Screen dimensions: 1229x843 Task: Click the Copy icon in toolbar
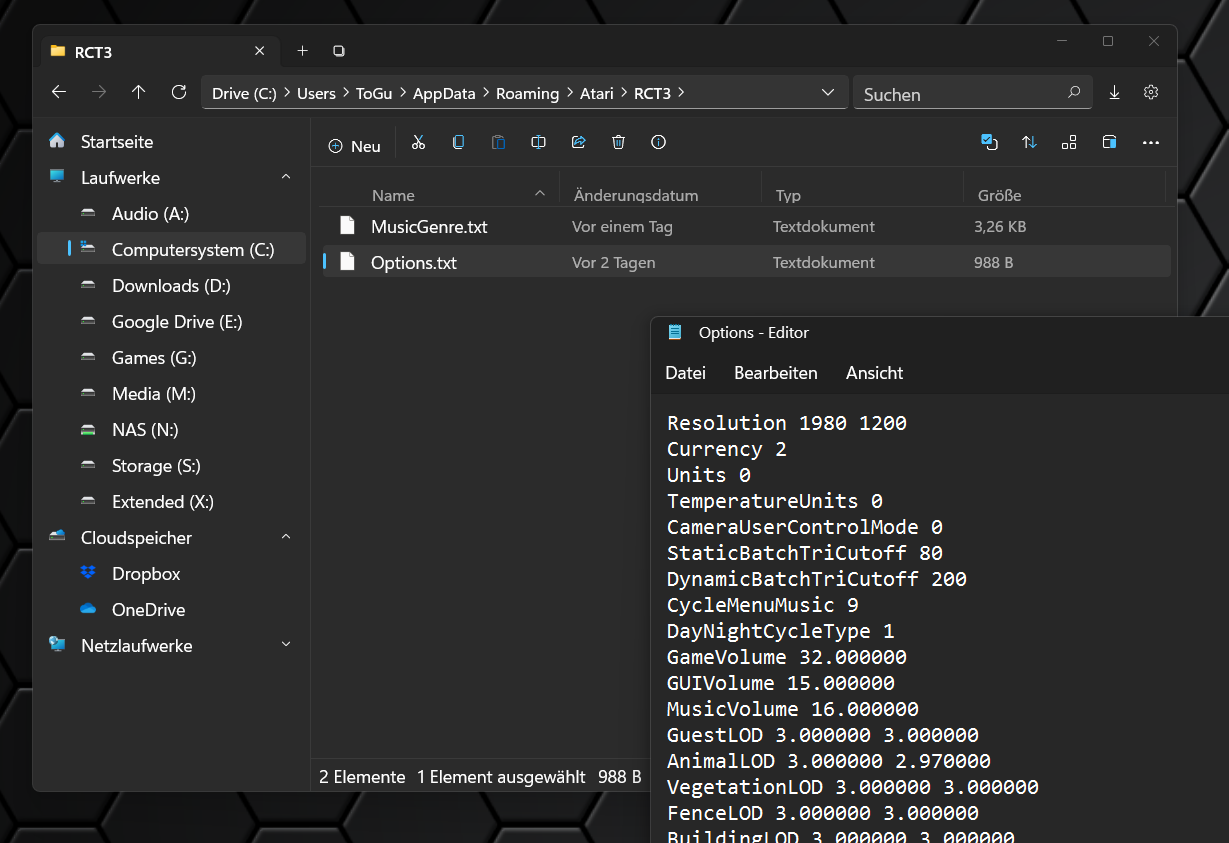[458, 143]
